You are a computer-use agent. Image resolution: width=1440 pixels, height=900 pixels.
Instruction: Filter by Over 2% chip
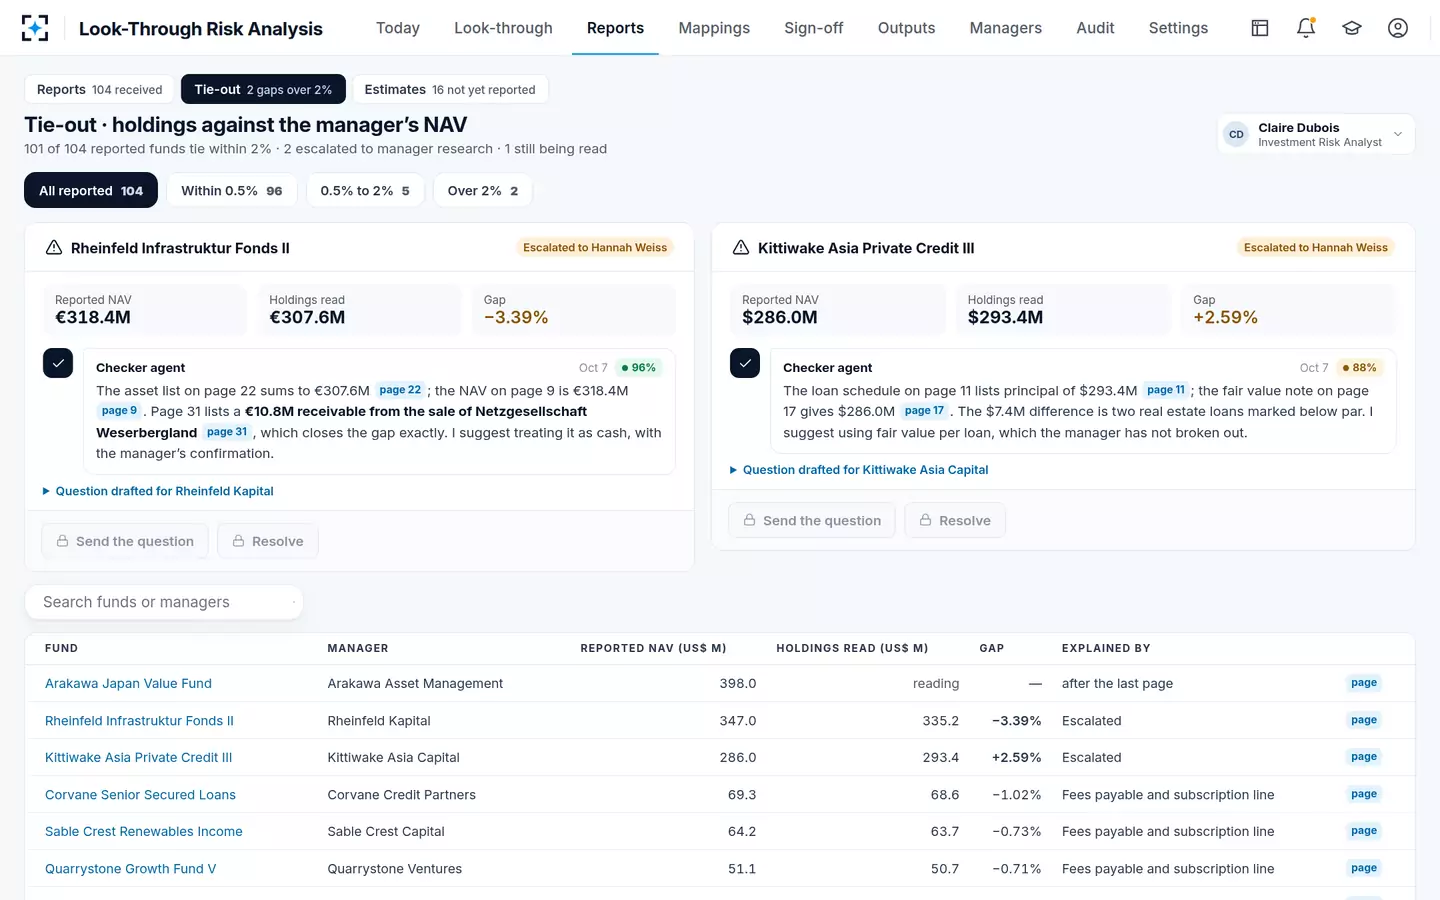pyautogui.click(x=483, y=190)
